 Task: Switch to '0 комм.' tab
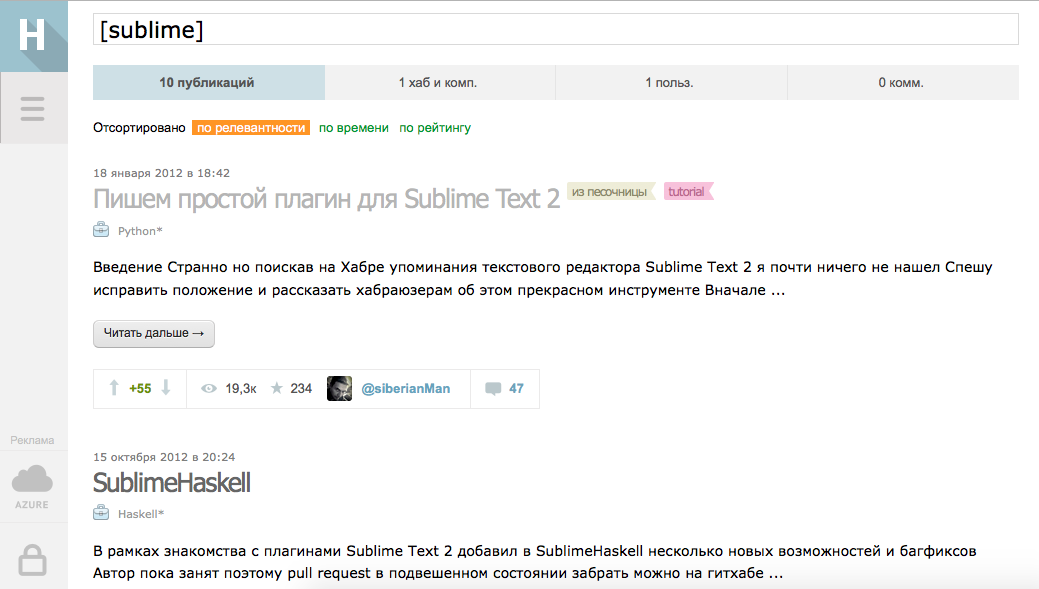point(902,83)
